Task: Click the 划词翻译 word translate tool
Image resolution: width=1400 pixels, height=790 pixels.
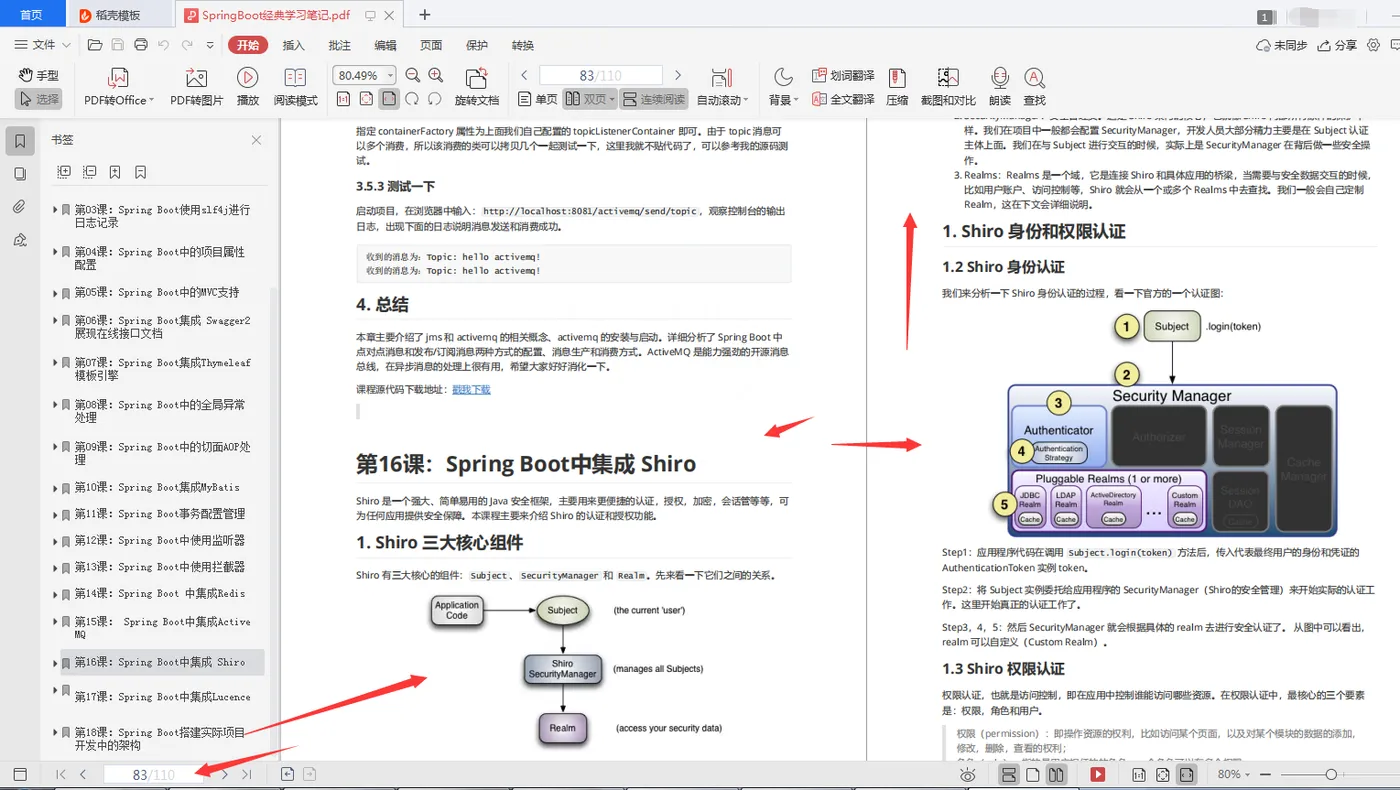Action: [843, 75]
